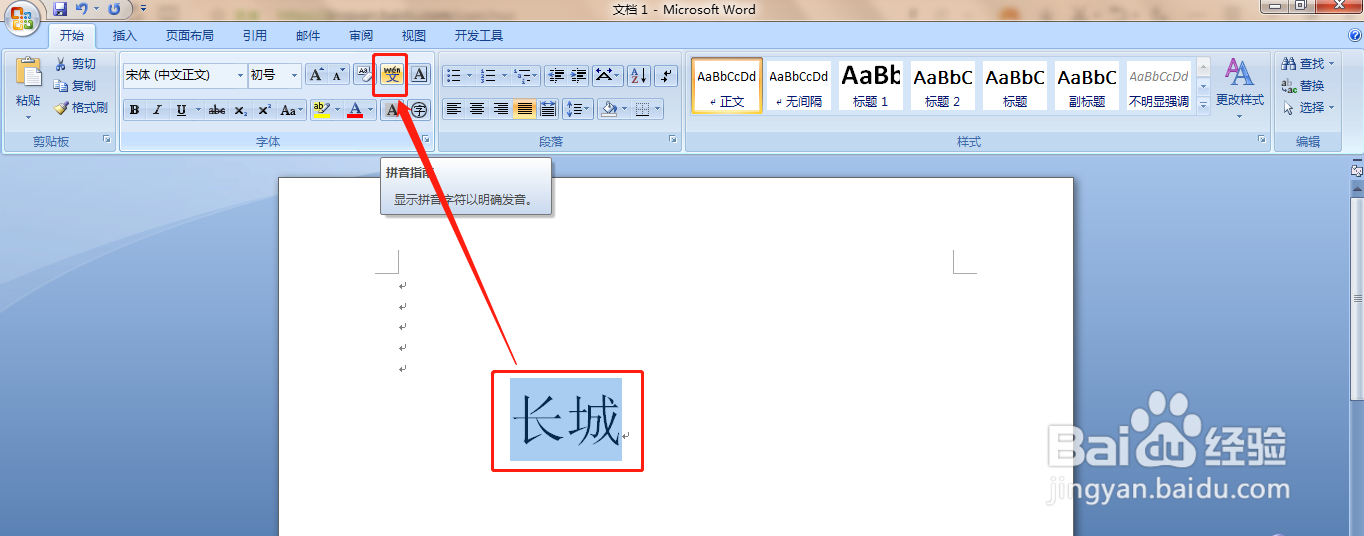Click the Shrink Font icon

(x=338, y=75)
